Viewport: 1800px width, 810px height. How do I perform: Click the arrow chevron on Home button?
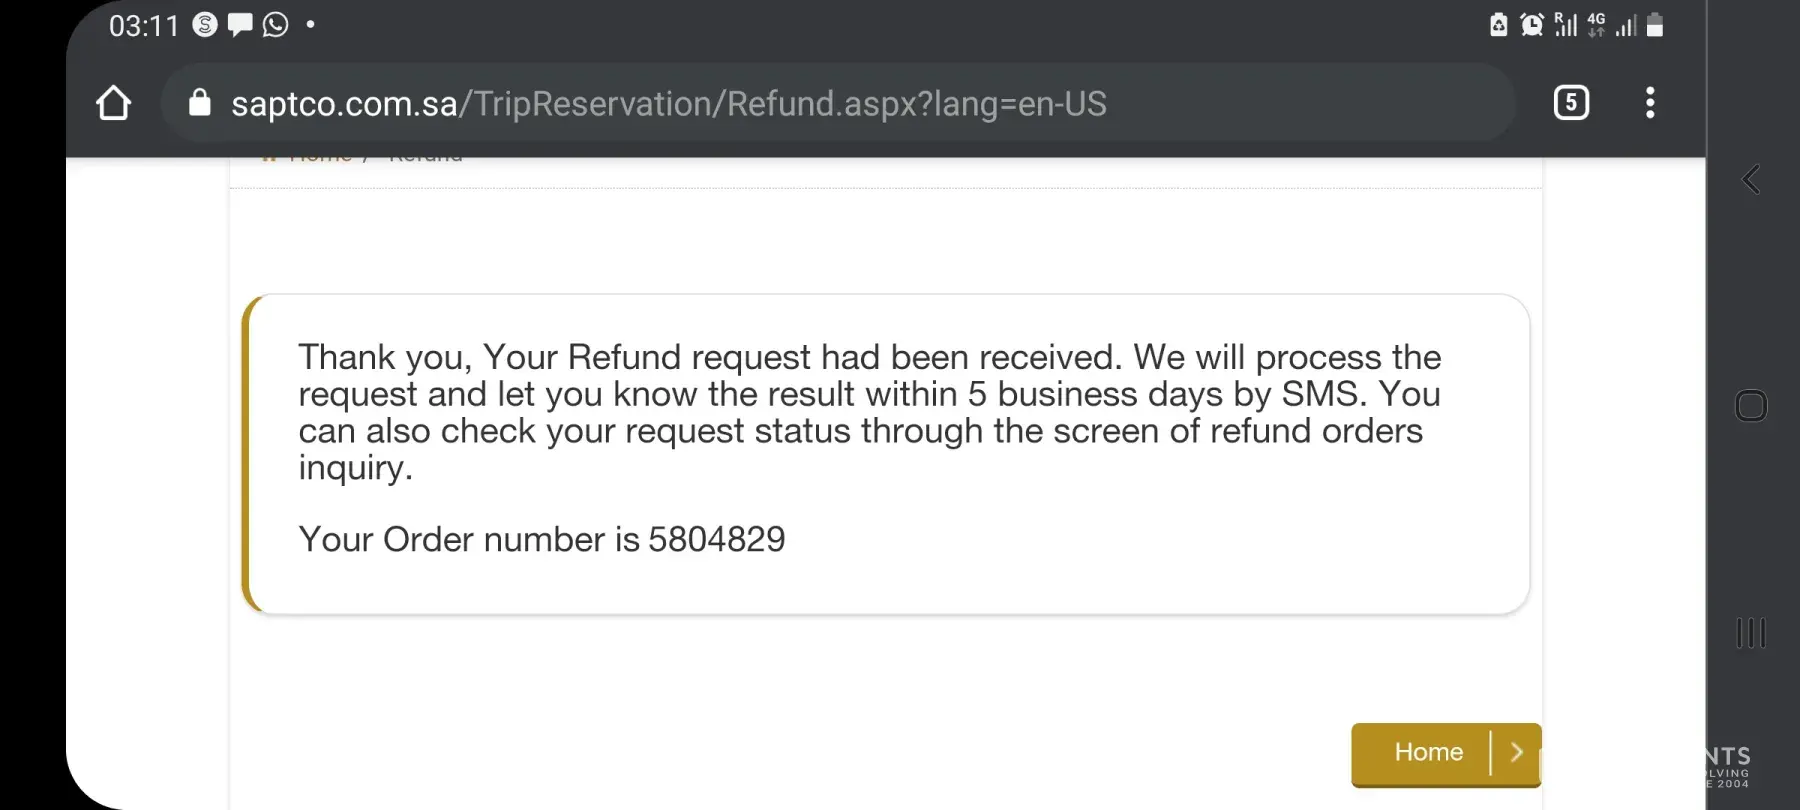[1516, 752]
